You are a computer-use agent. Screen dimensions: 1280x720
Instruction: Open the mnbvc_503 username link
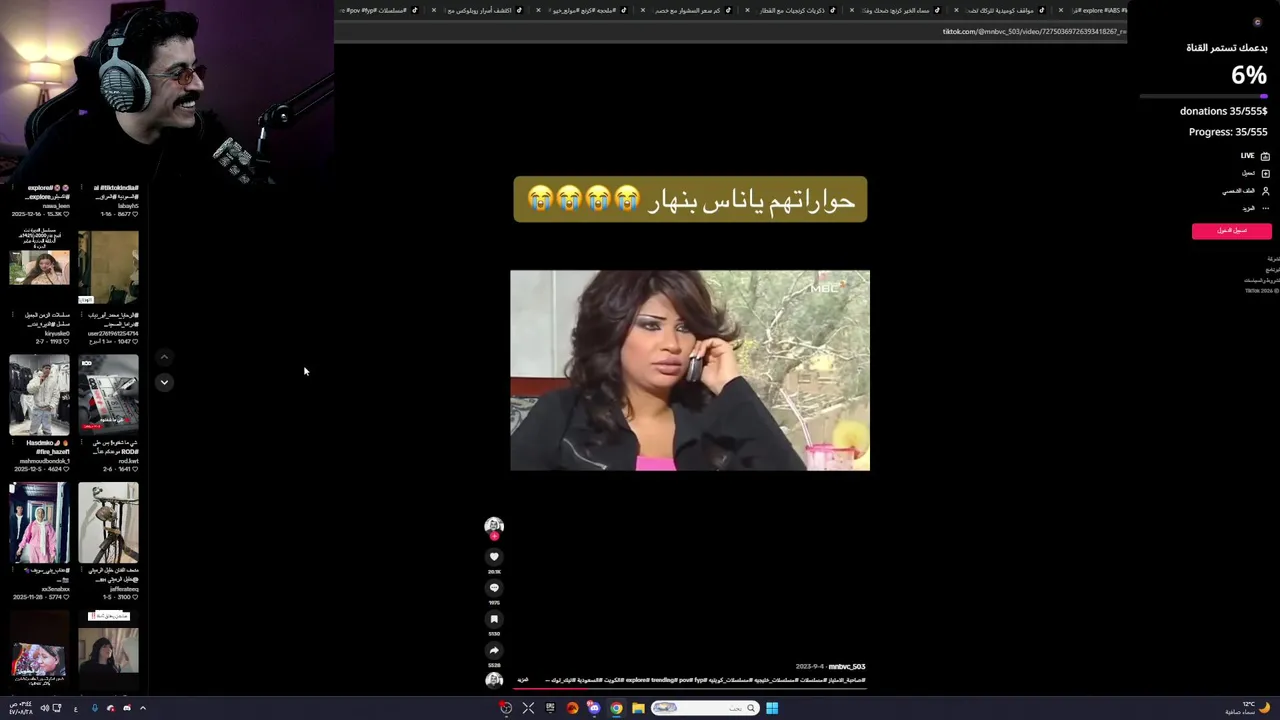click(846, 666)
